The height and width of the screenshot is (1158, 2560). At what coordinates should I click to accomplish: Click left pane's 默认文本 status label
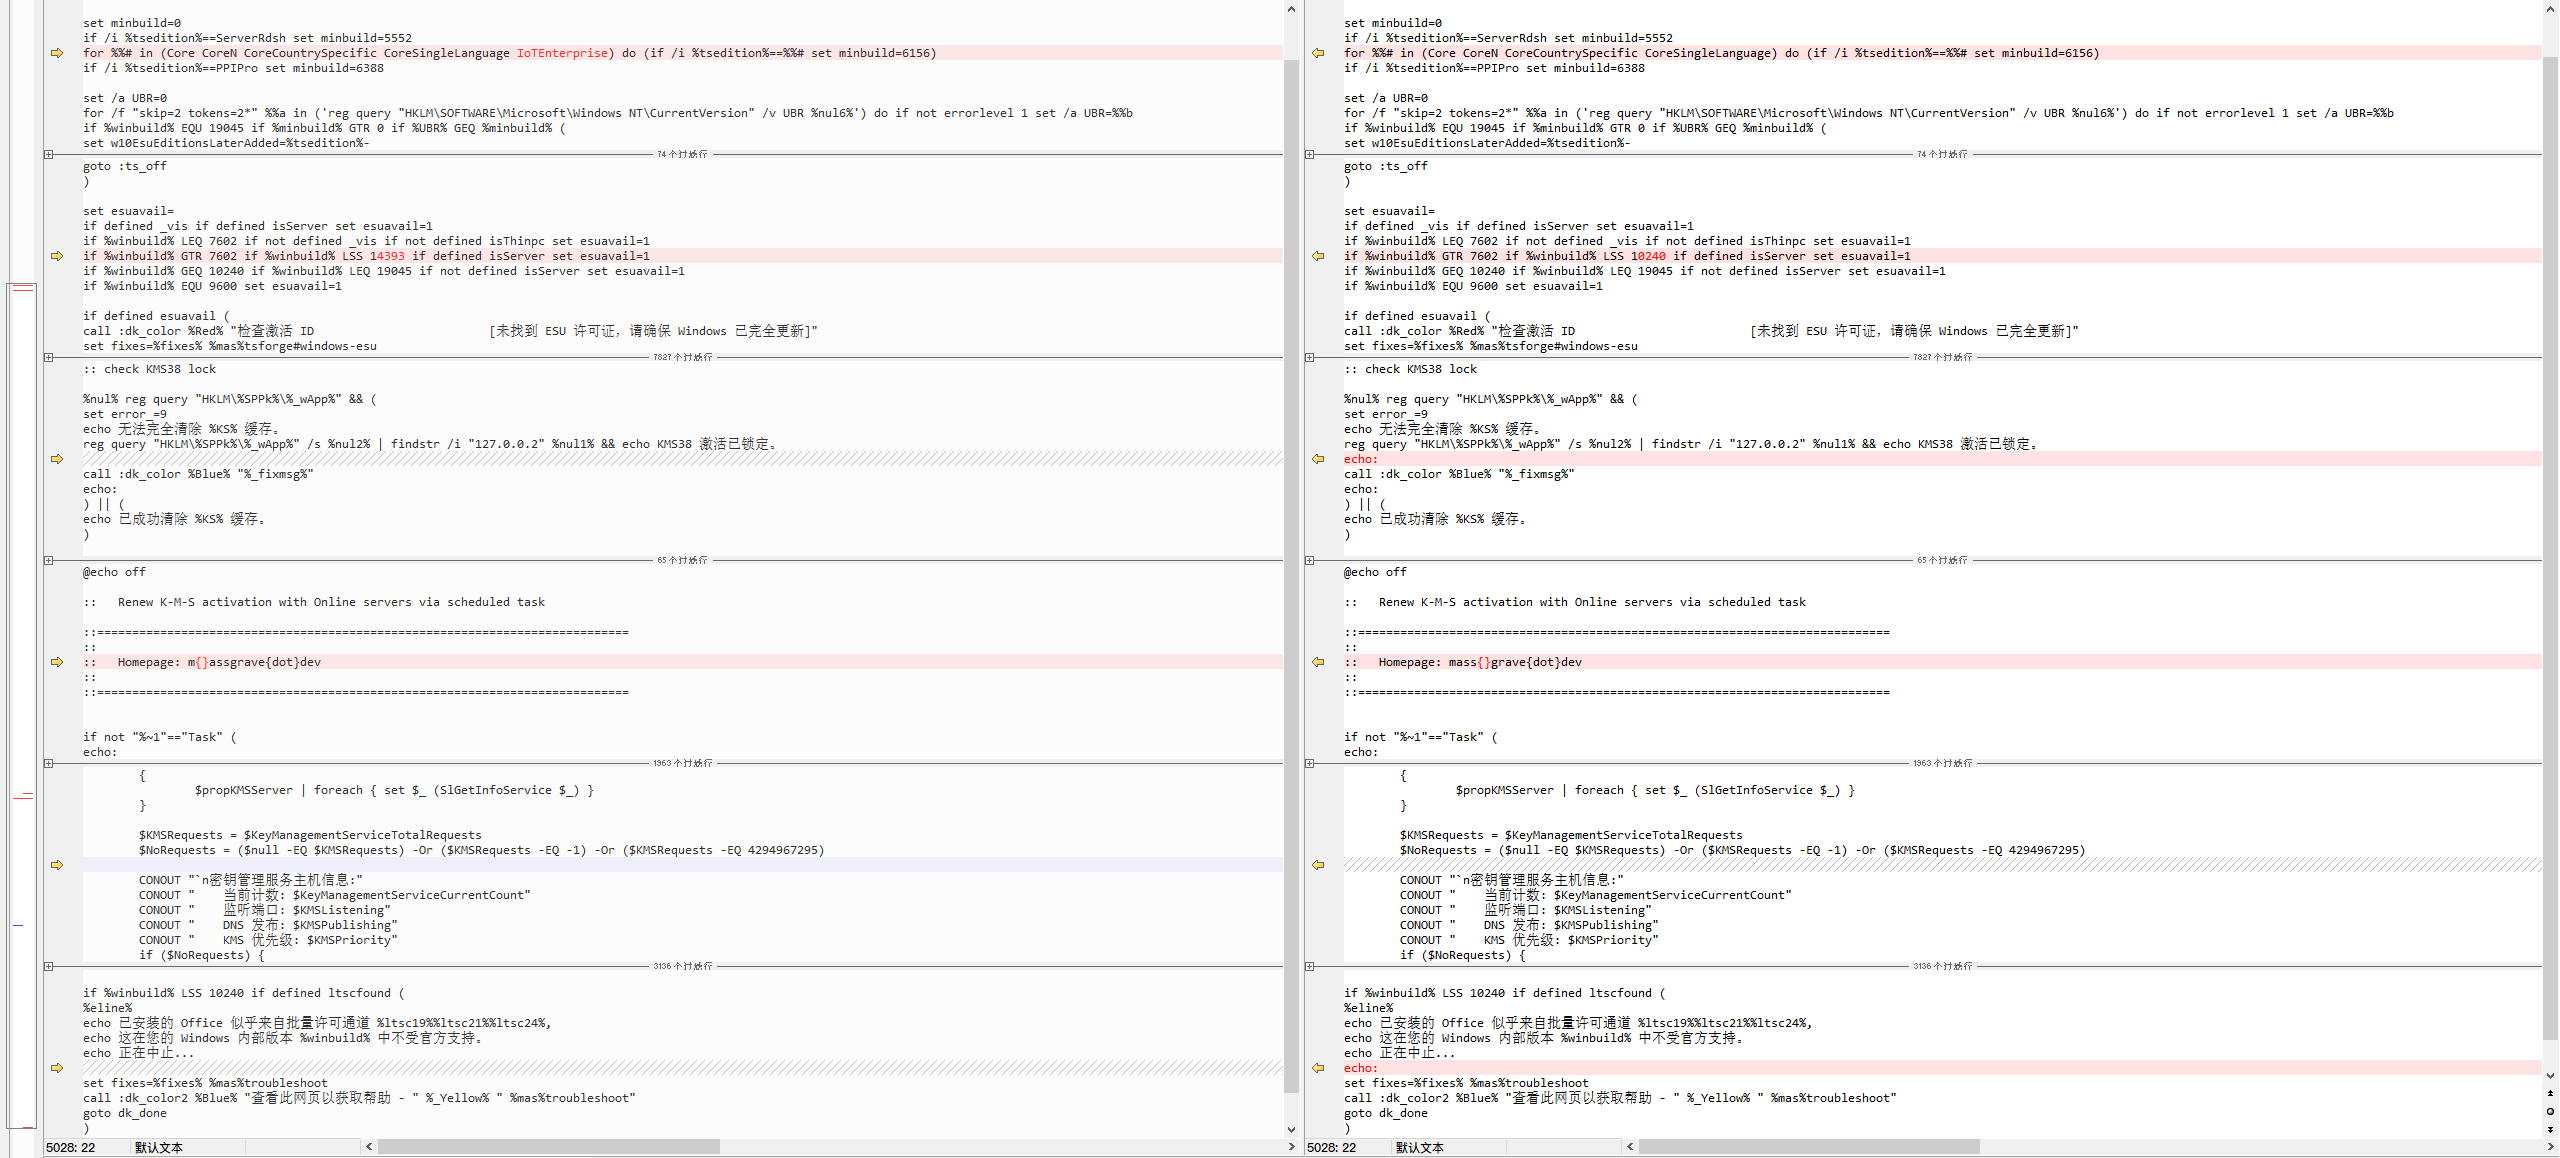tap(159, 1147)
